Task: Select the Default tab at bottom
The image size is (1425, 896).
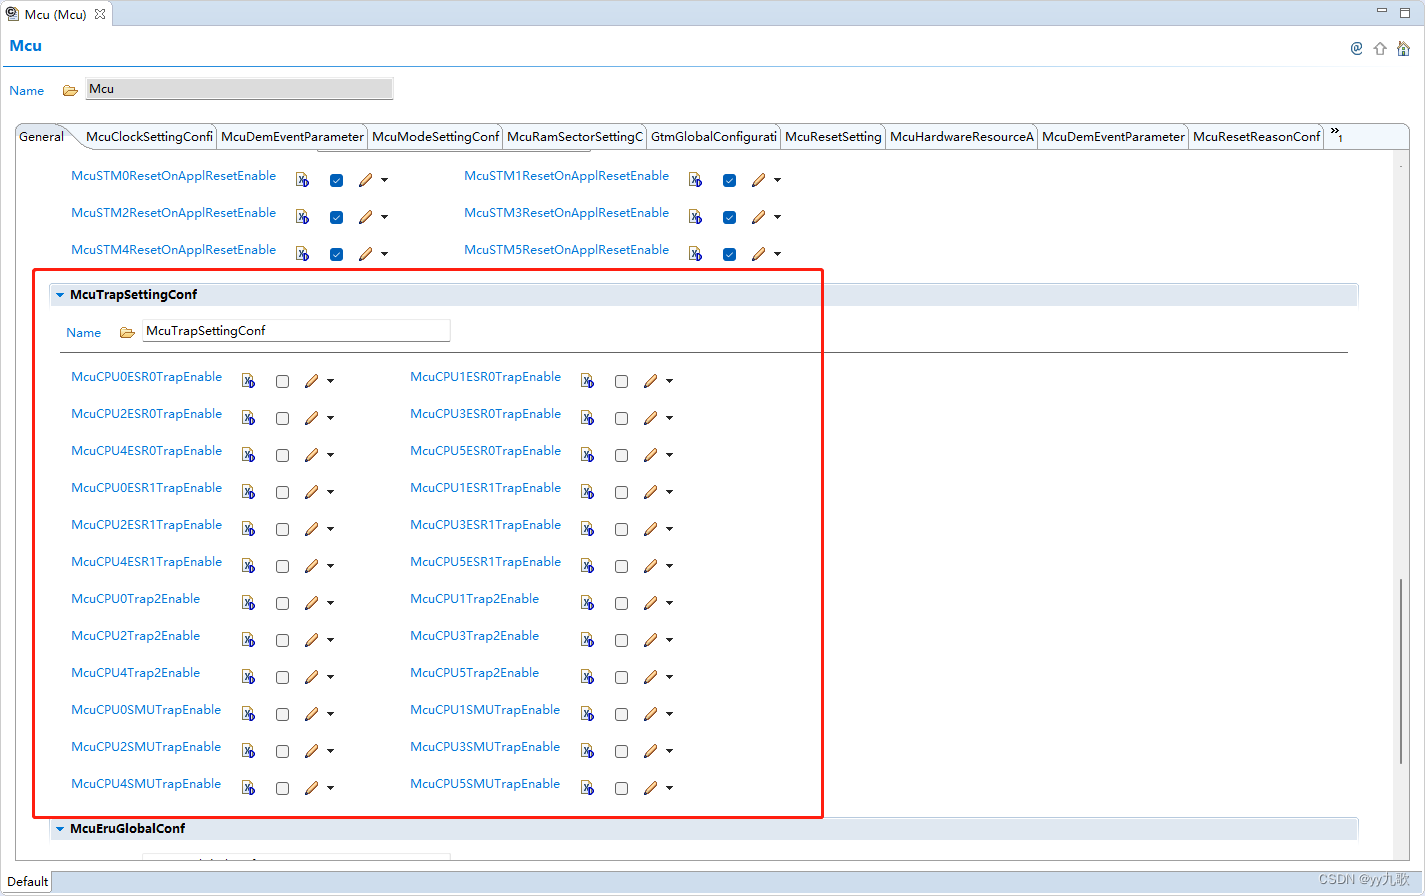Action: point(28,882)
